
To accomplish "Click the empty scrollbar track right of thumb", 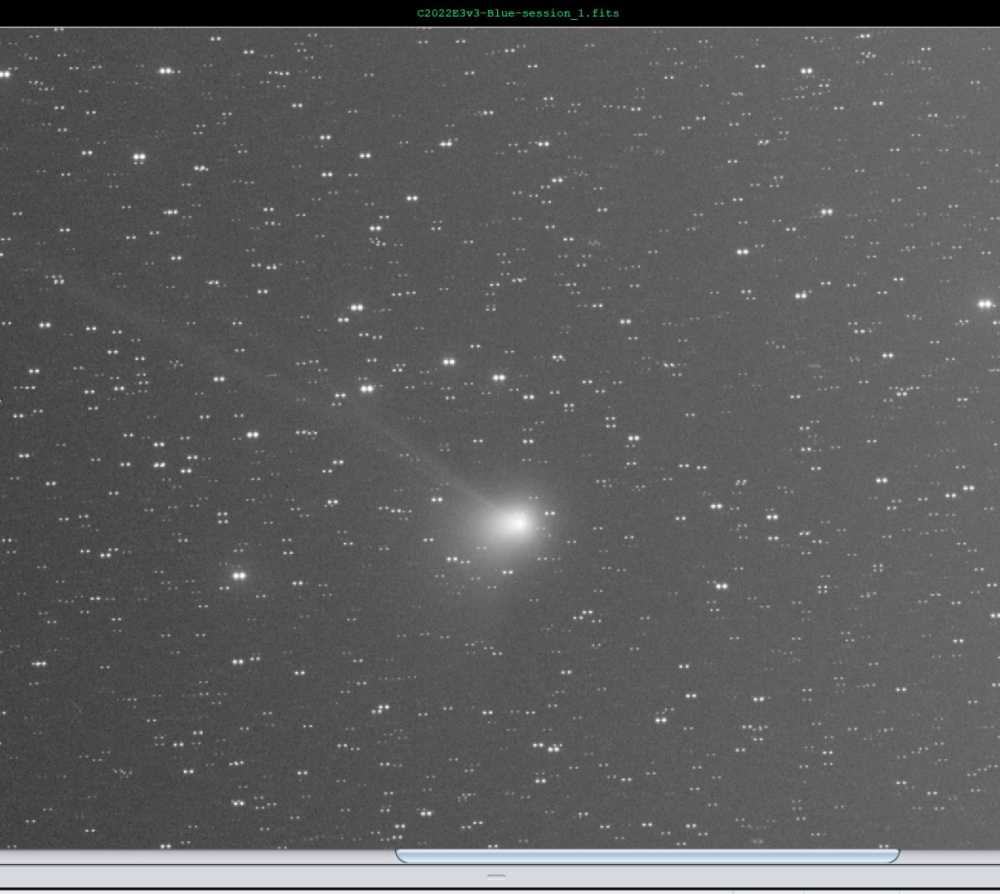I will pyautogui.click(x=950, y=856).
